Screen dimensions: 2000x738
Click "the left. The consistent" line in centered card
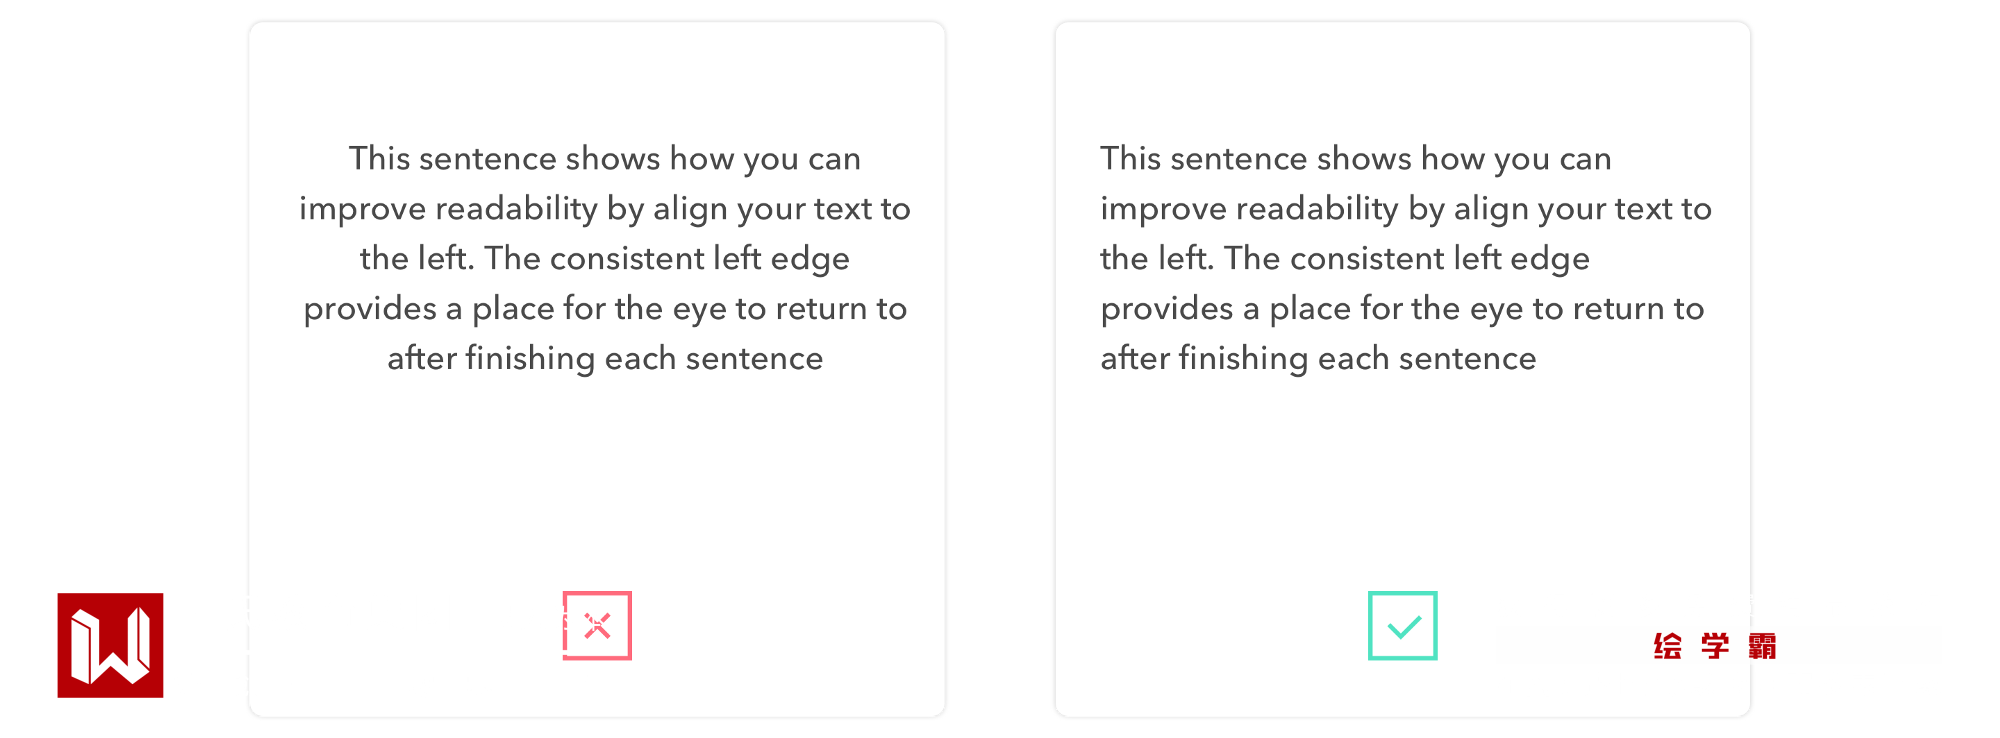(604, 259)
